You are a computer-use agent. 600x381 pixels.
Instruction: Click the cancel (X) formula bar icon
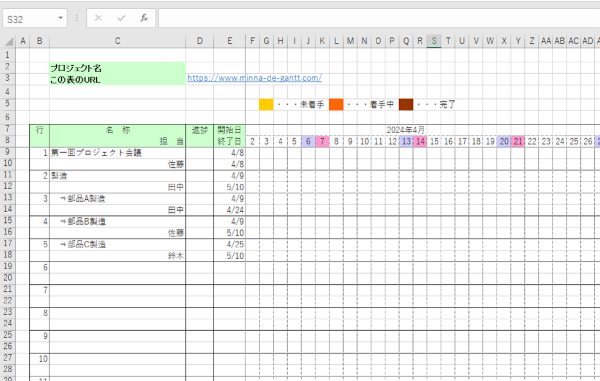(x=98, y=18)
